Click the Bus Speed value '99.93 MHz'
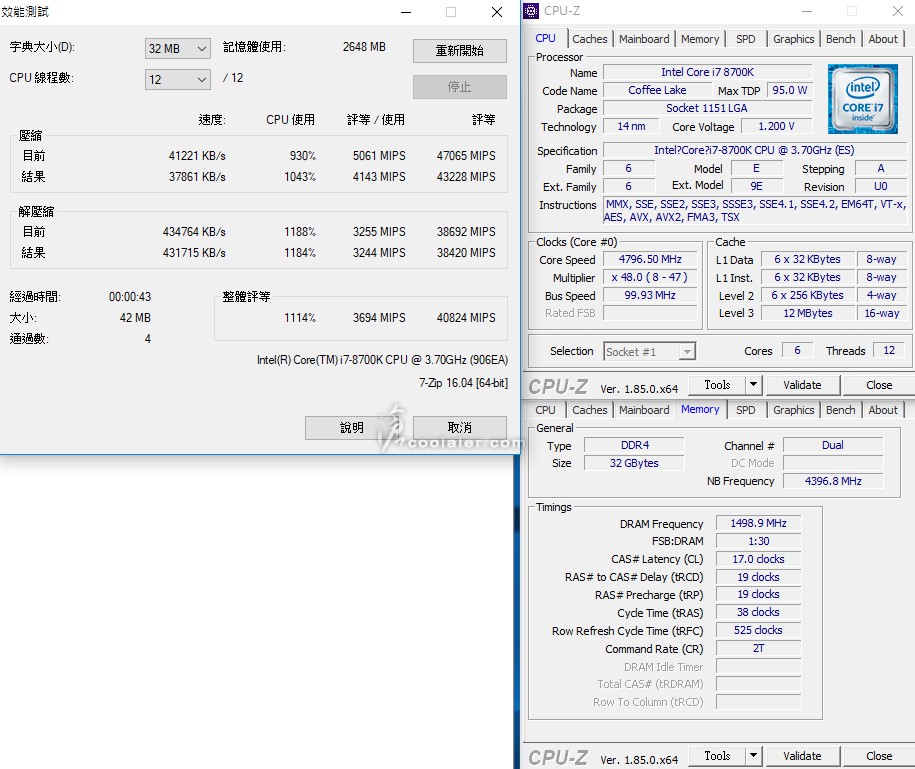The width and height of the screenshot is (915, 769). tap(650, 296)
